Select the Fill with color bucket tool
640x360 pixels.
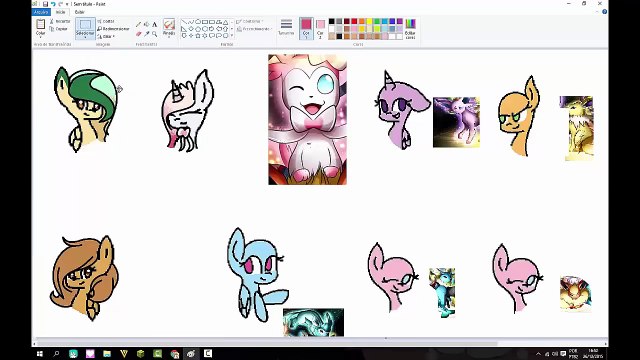146,25
